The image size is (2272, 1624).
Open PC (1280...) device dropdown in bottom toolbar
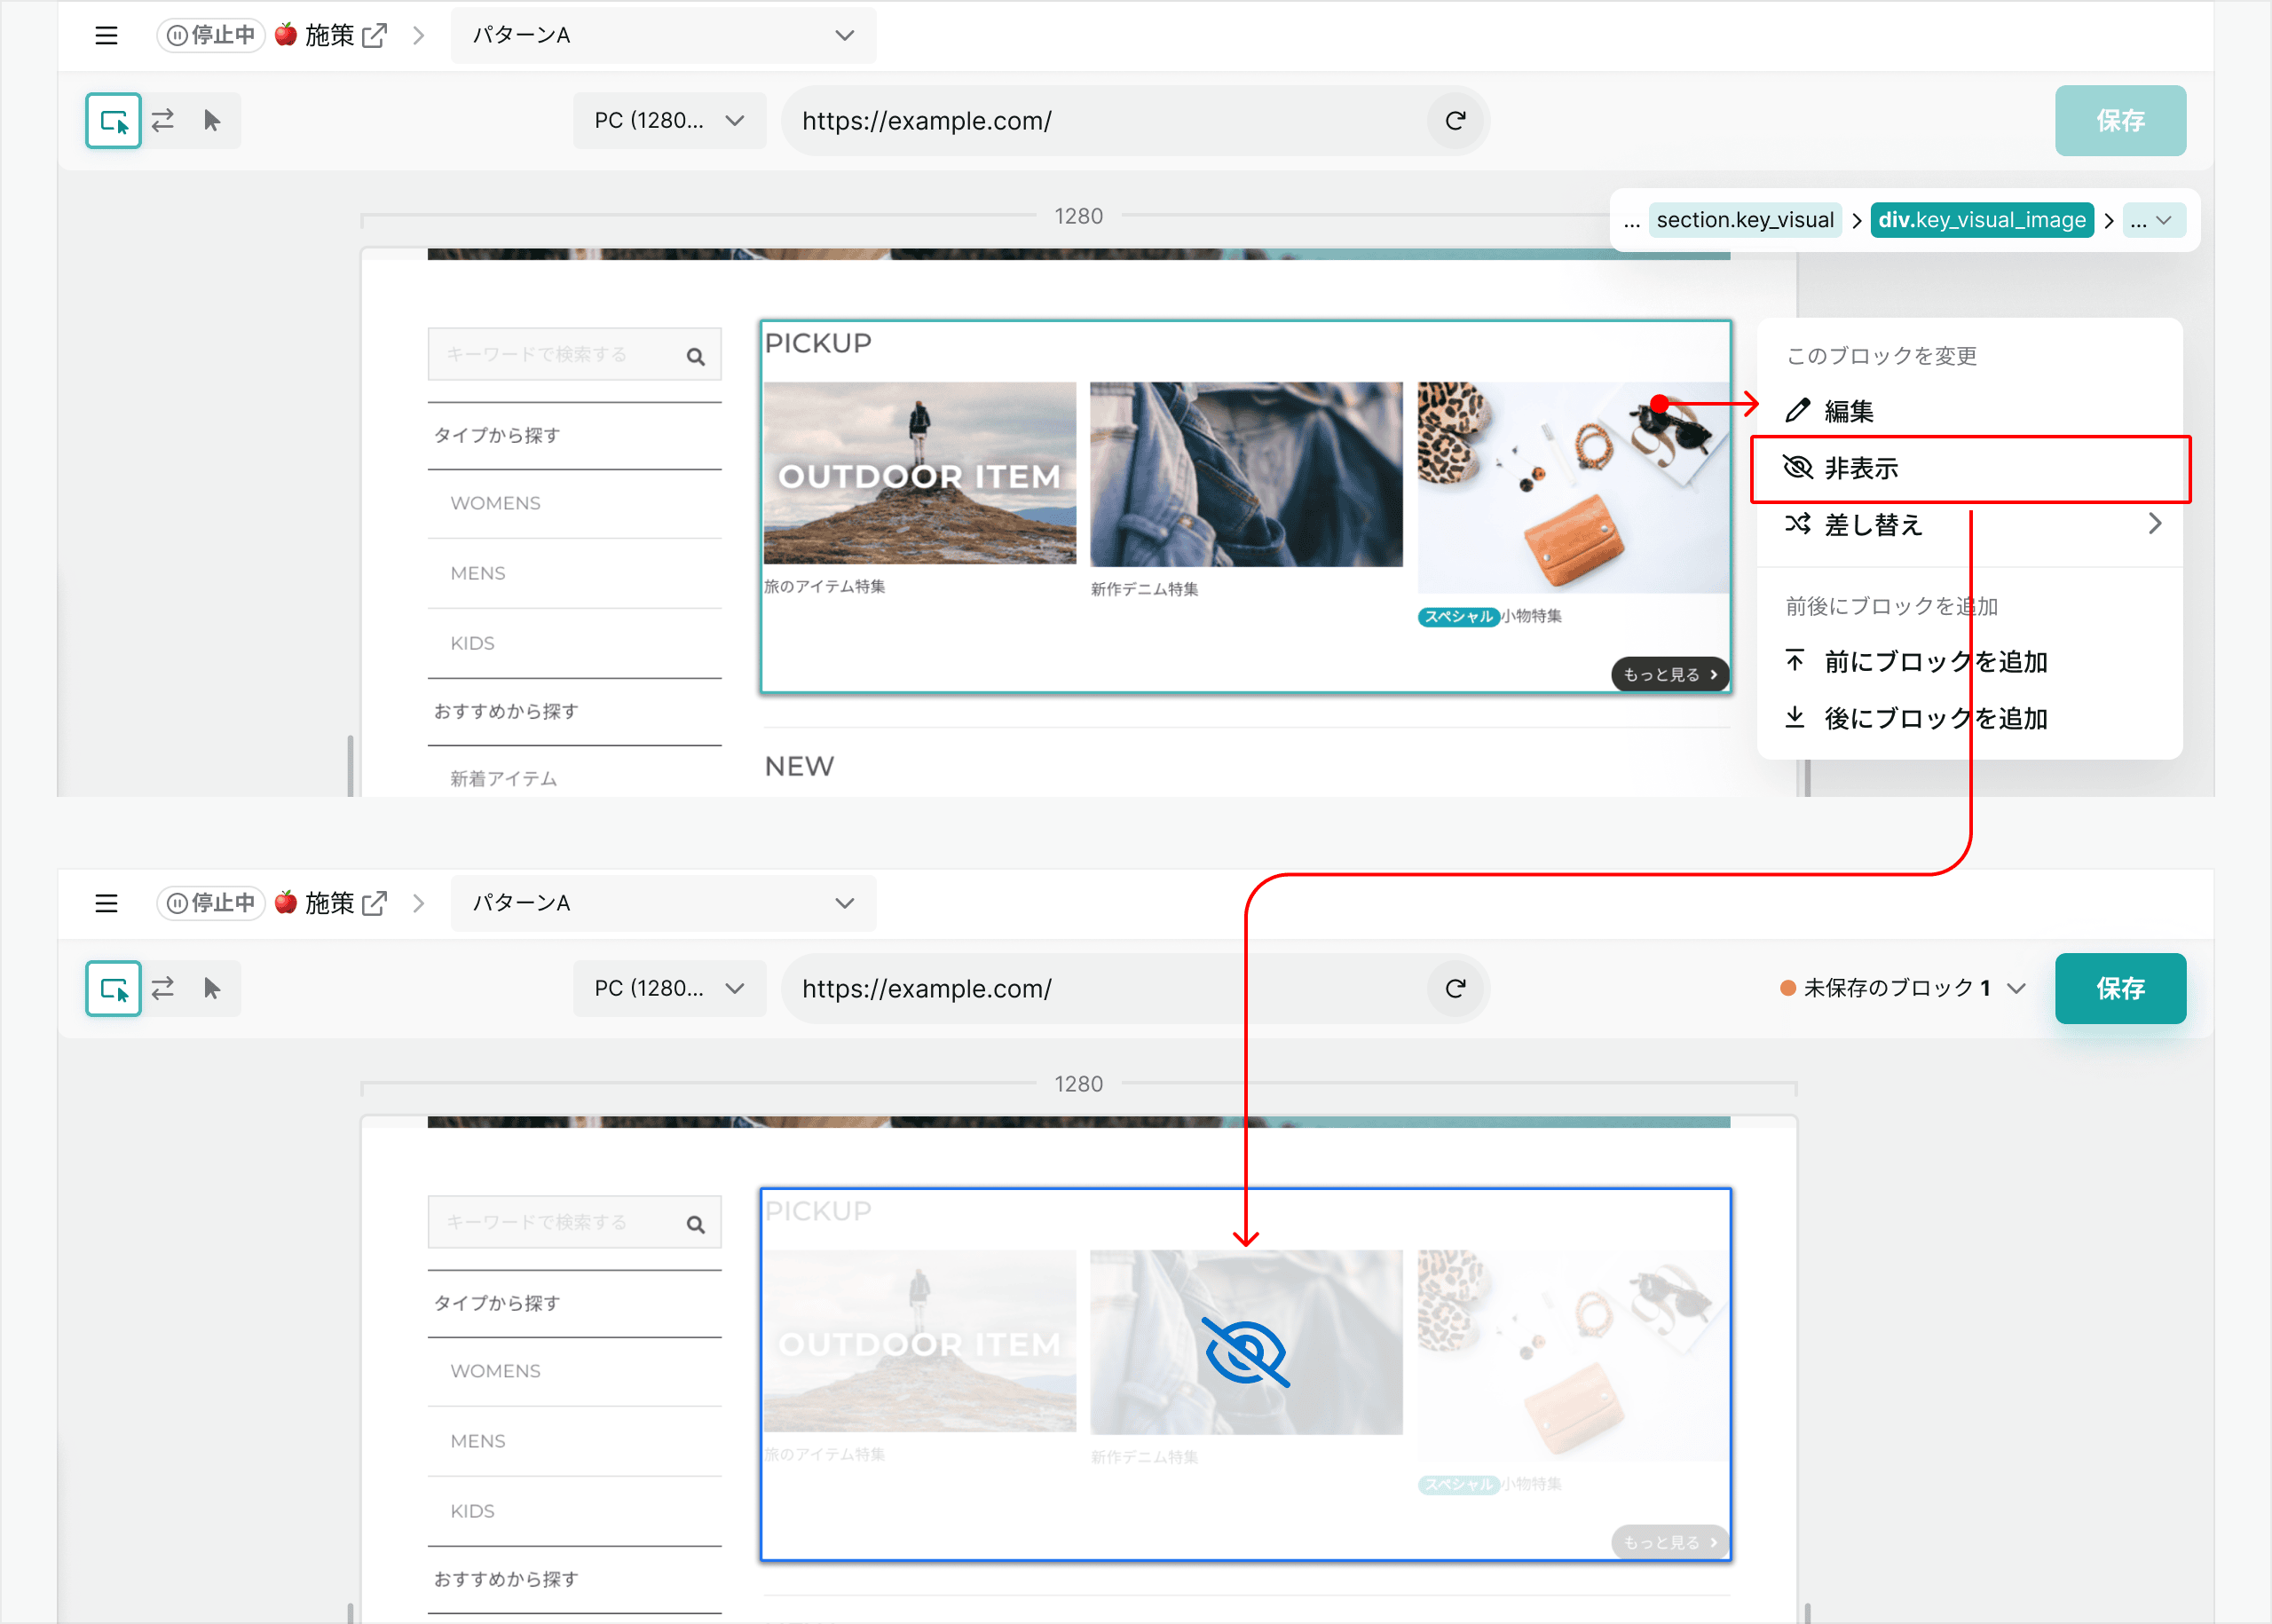tap(669, 989)
